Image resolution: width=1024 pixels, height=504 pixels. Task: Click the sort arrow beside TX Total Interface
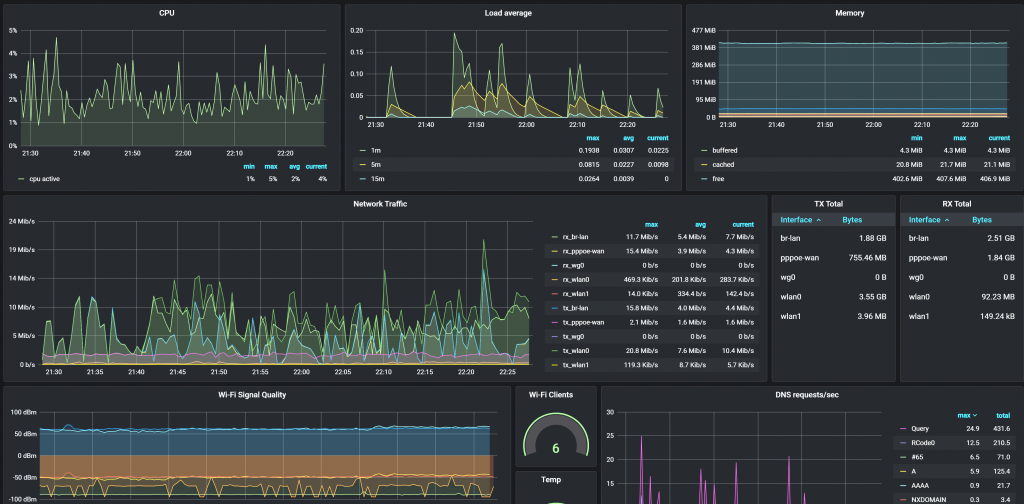[819, 219]
